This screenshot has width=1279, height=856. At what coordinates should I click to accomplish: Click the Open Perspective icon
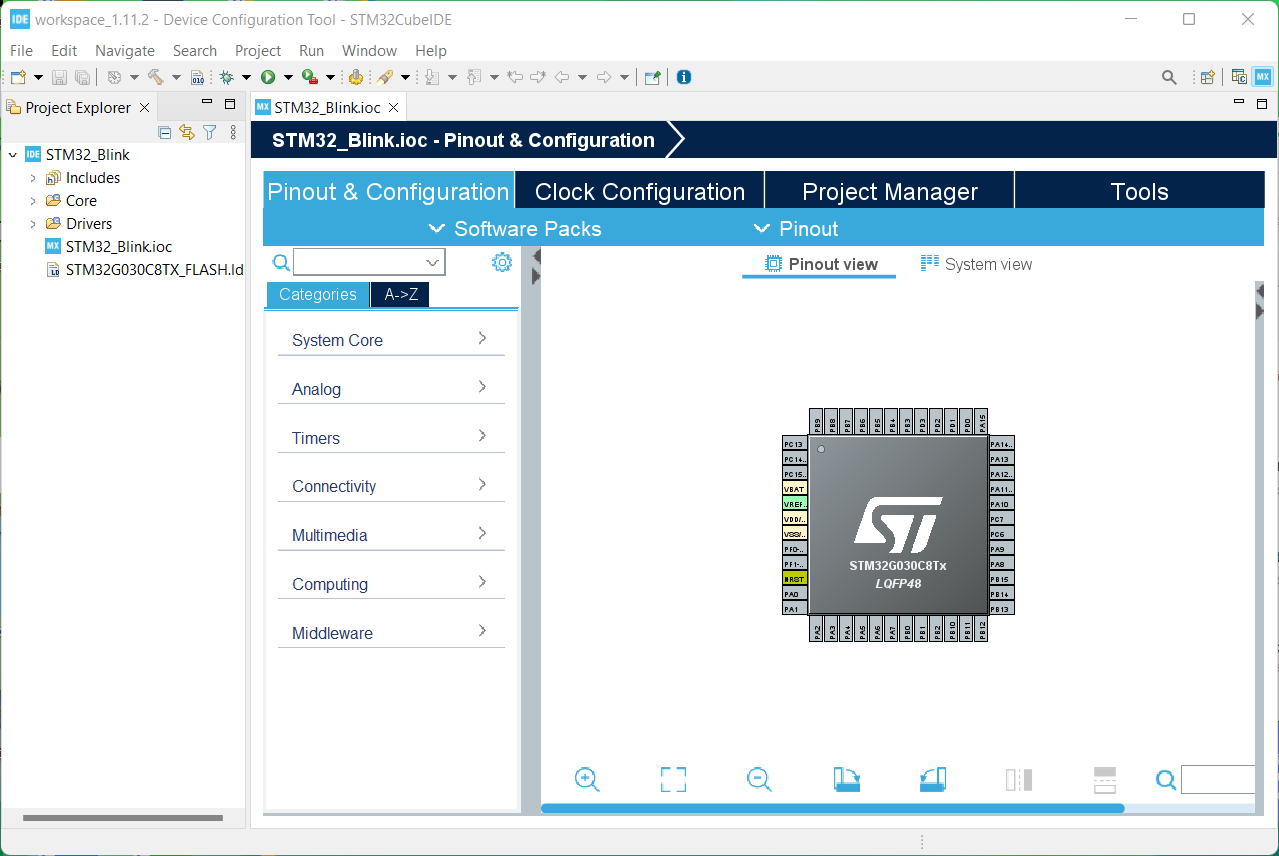coord(1208,77)
